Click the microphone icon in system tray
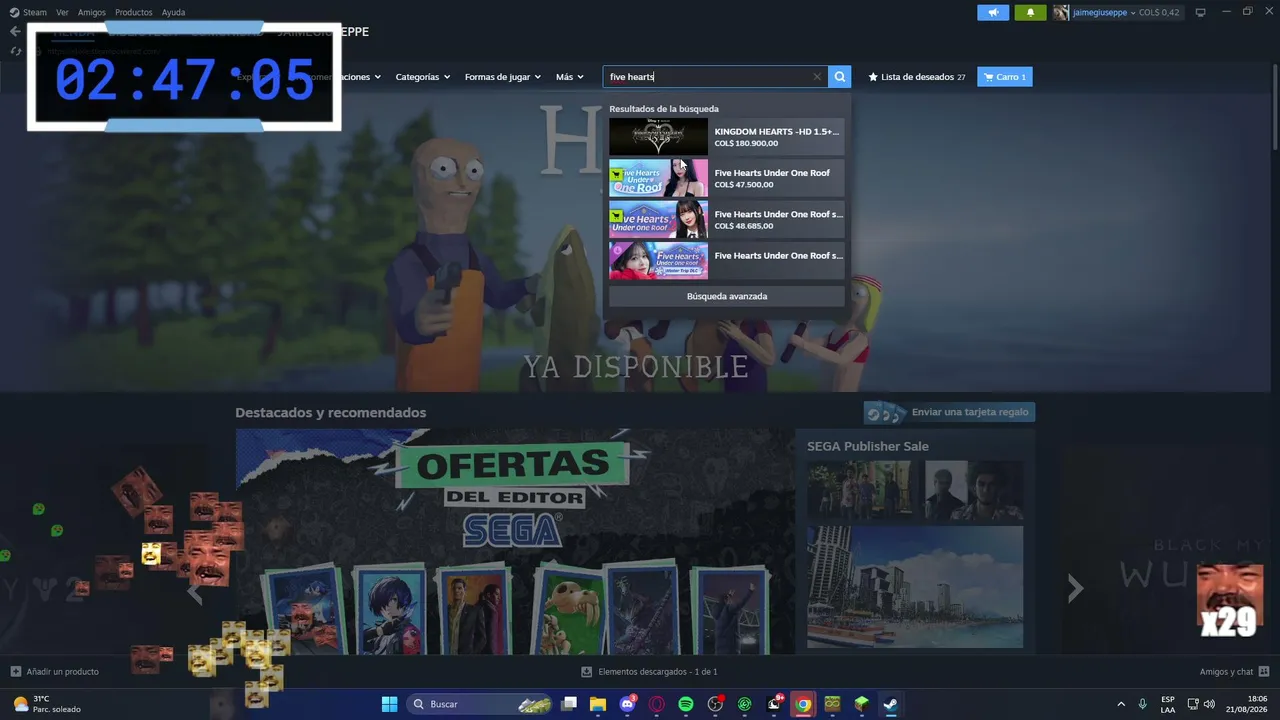1280x720 pixels. pos(1143,704)
